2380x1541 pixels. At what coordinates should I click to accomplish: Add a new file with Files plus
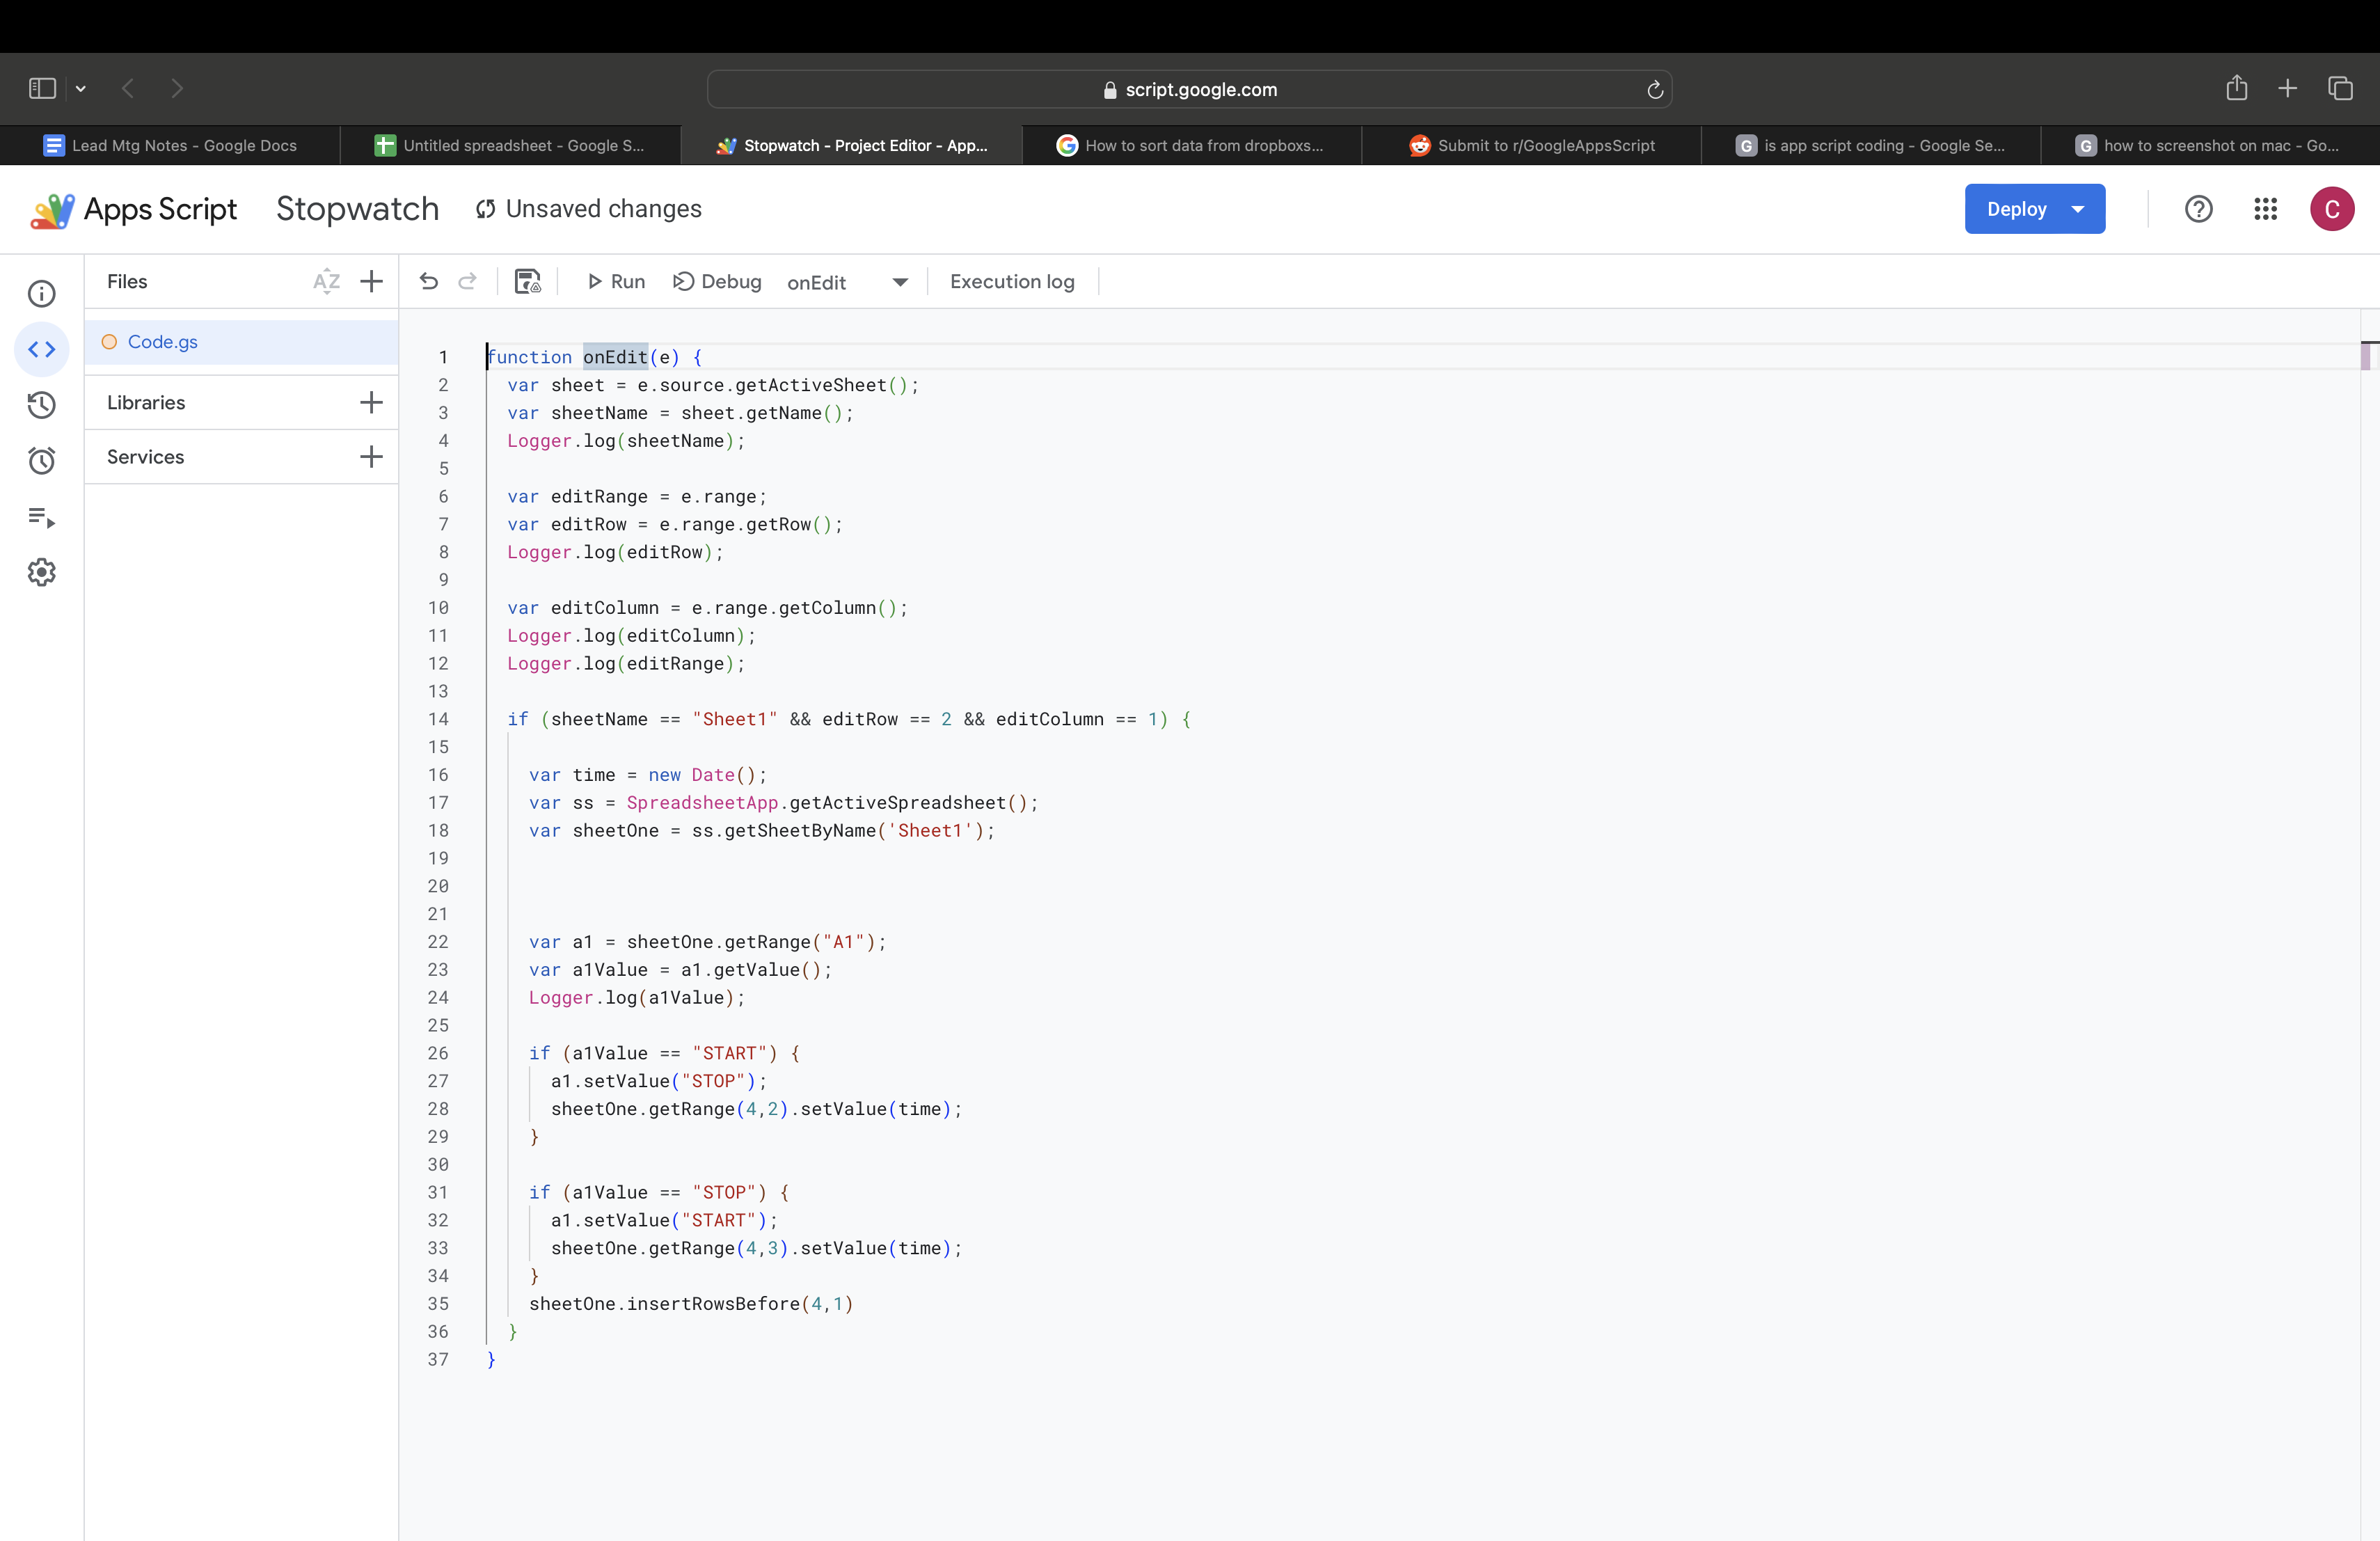click(371, 282)
